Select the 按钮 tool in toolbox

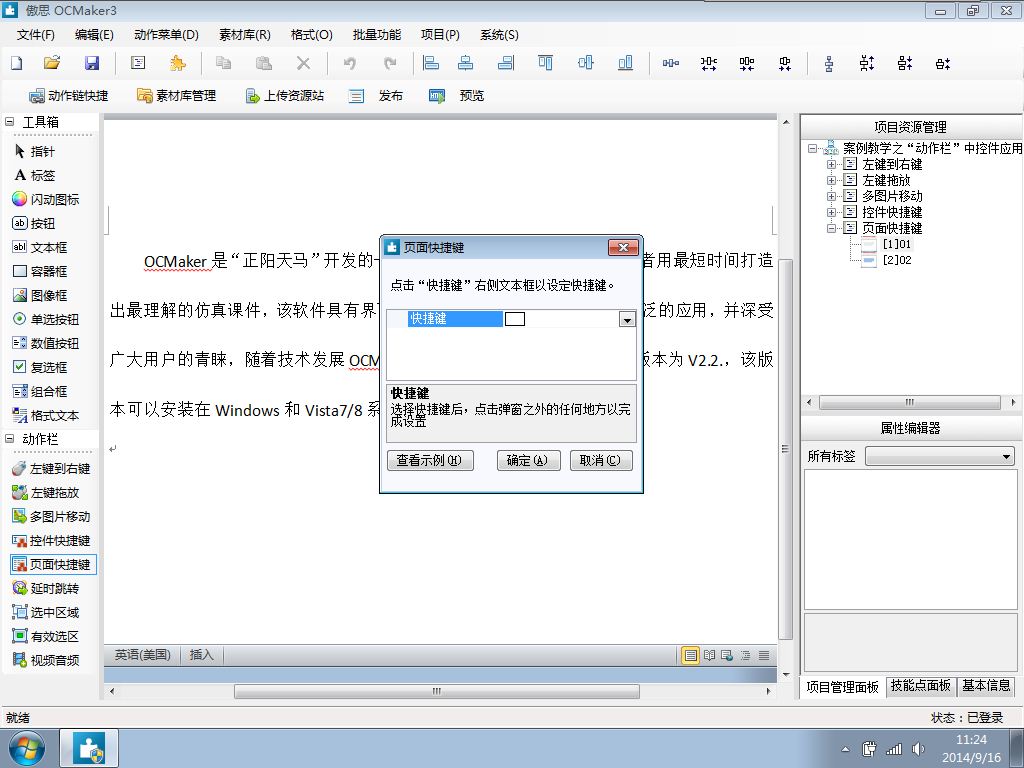pyautogui.click(x=34, y=223)
